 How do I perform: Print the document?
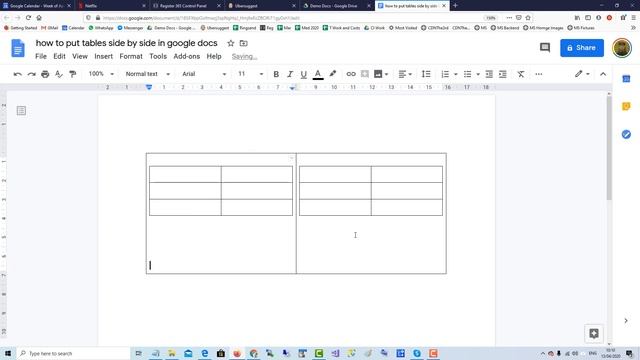(x=45, y=74)
